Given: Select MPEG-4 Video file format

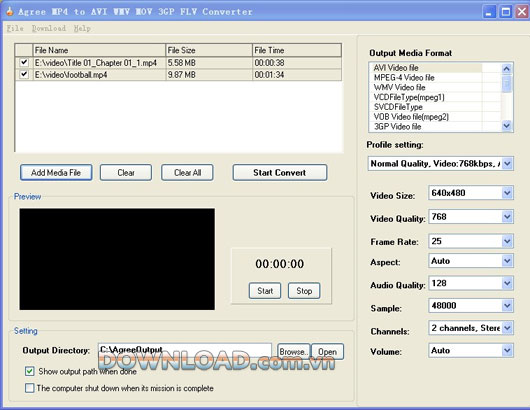Looking at the screenshot, I should point(425,77).
